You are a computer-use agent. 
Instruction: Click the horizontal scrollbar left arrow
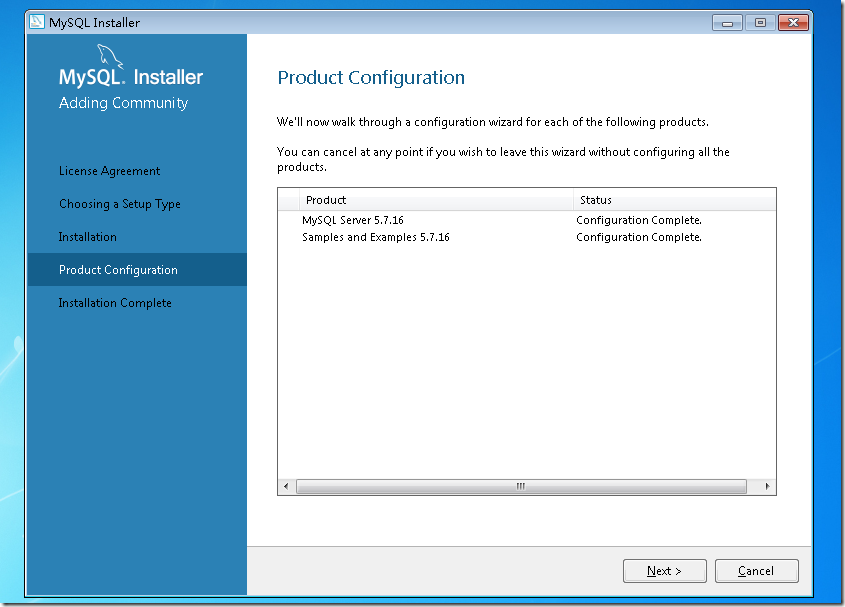286,486
